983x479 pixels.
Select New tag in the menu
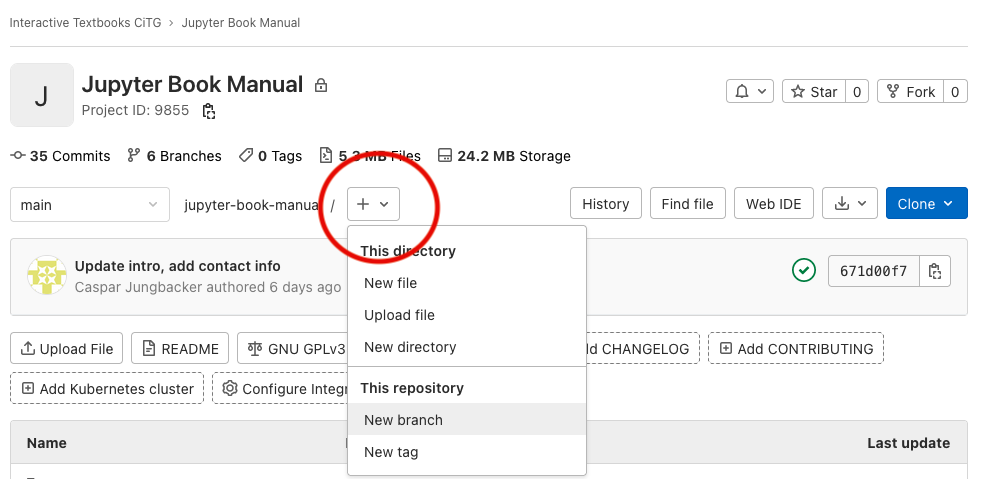click(x=467, y=451)
